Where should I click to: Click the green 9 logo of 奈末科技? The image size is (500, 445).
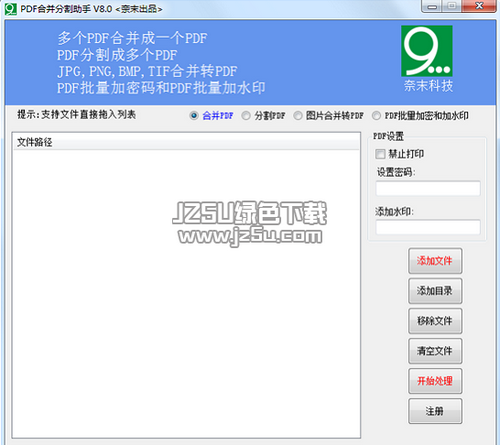(427, 51)
